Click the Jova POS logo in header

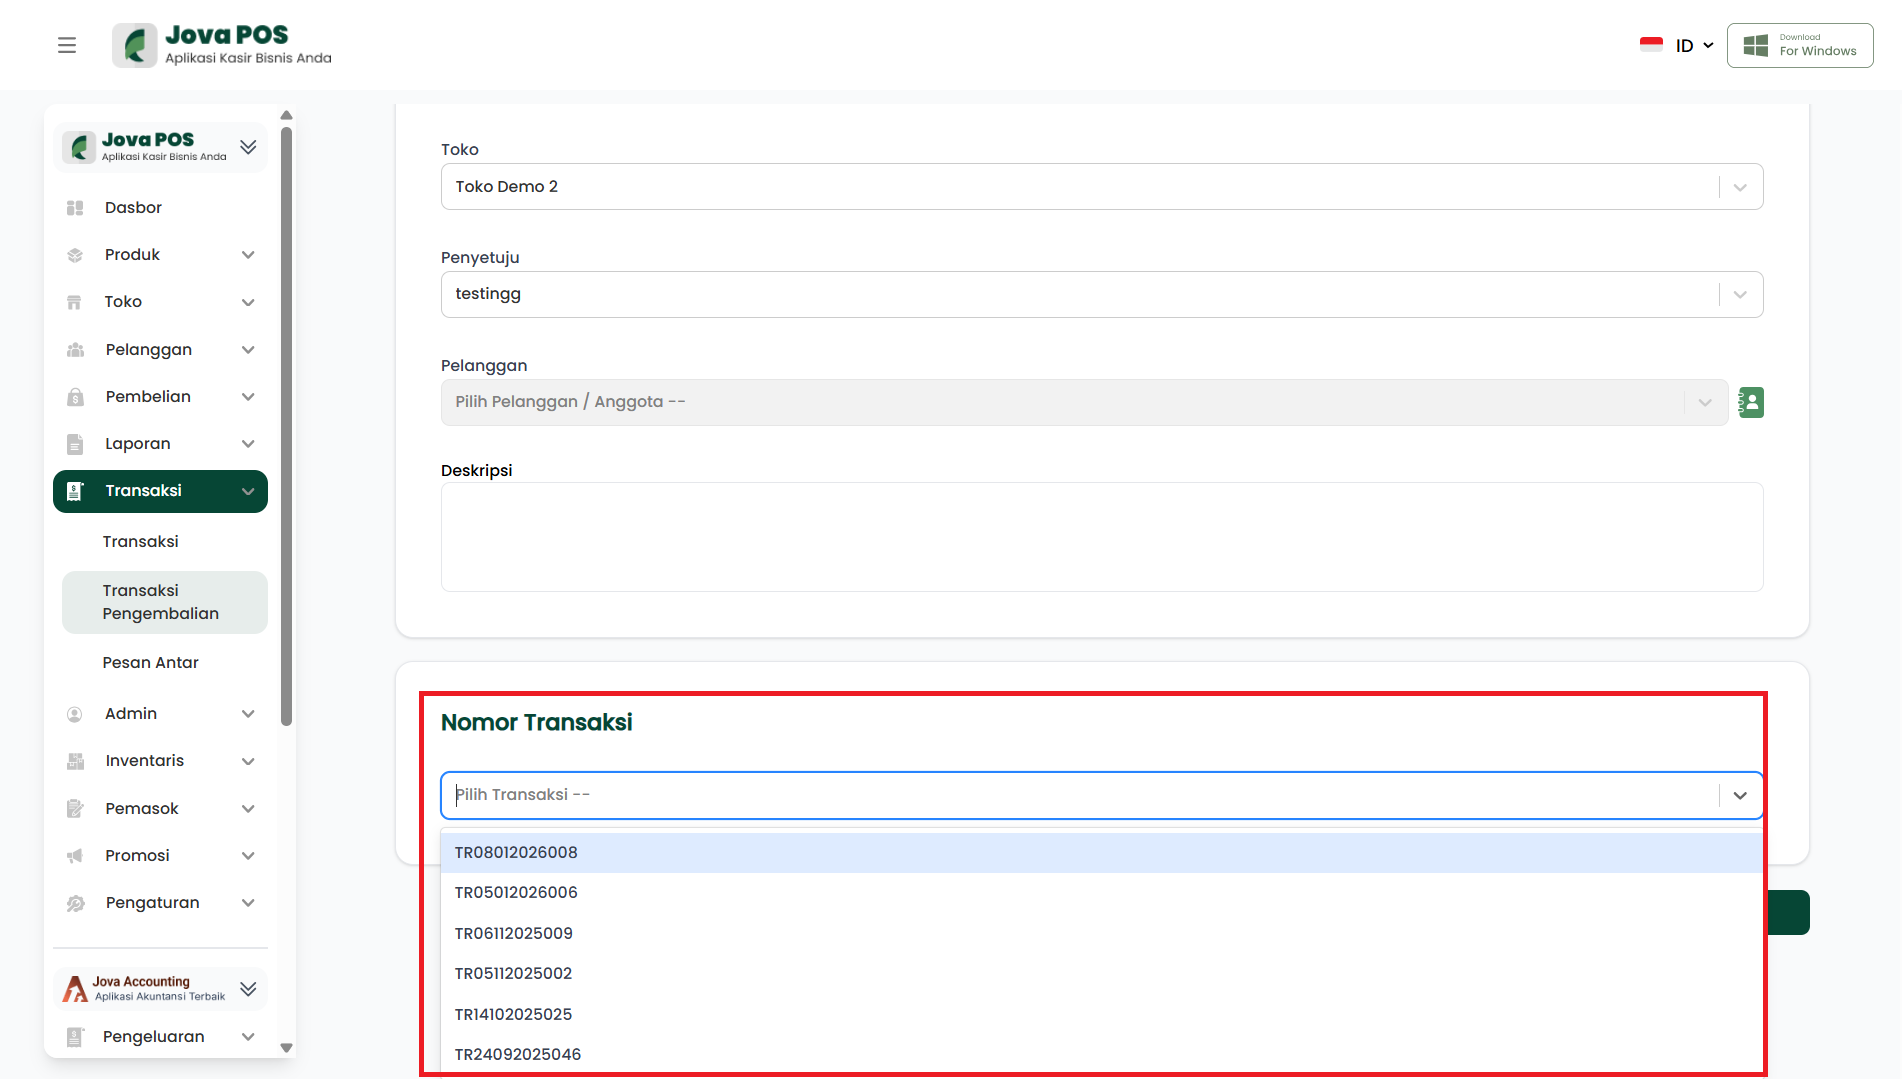[222, 45]
